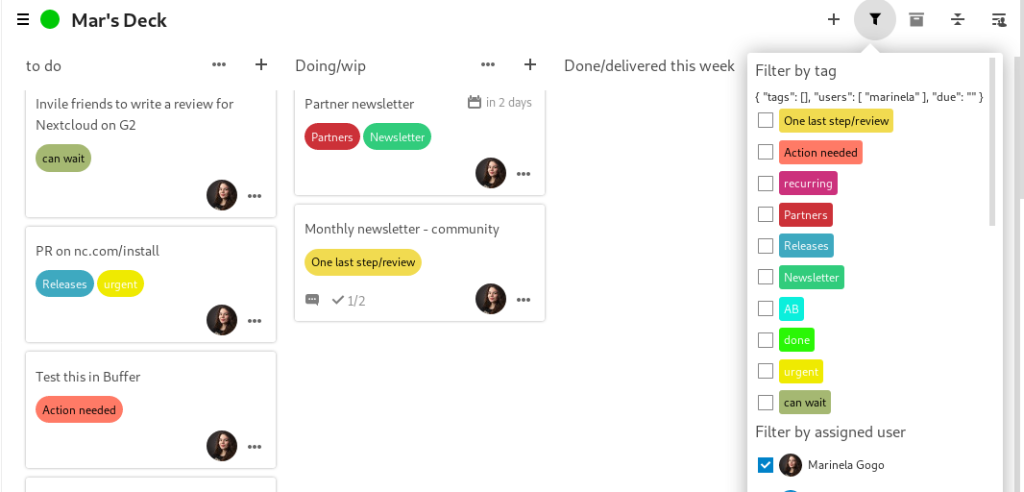Open Doing/wip stack three-dot menu
This screenshot has width=1024, height=492.
tap(488, 65)
